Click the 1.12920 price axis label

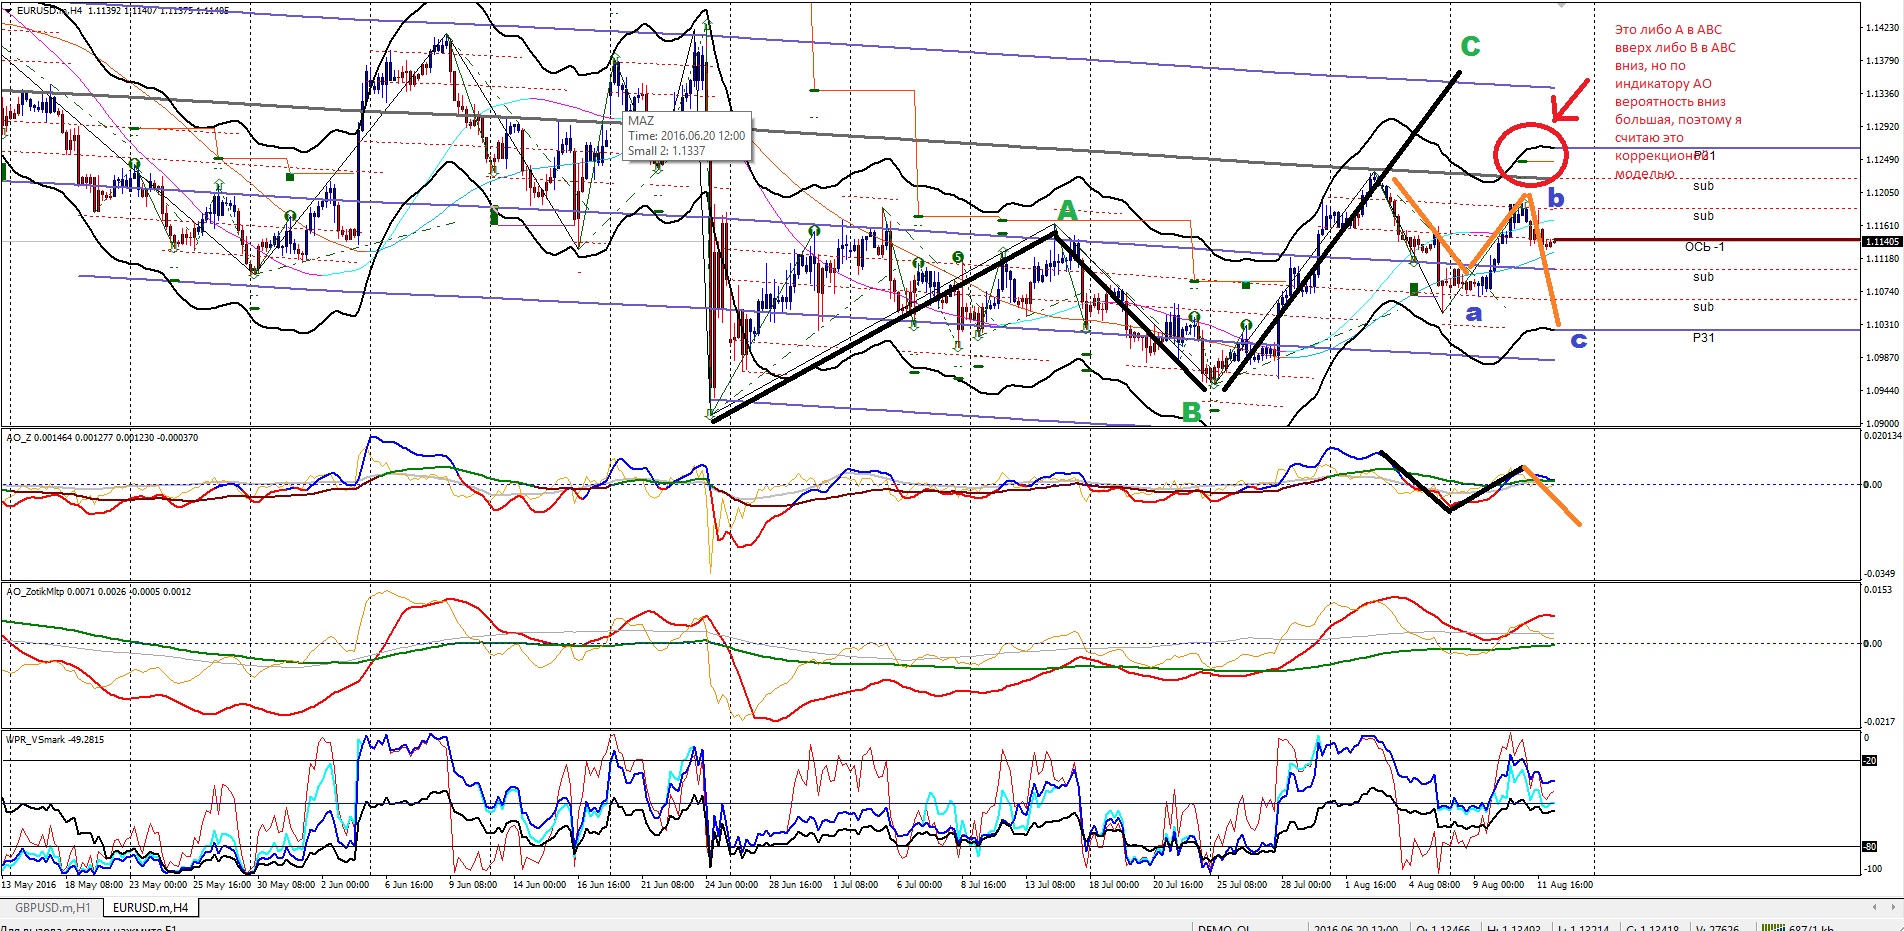pos(1882,127)
